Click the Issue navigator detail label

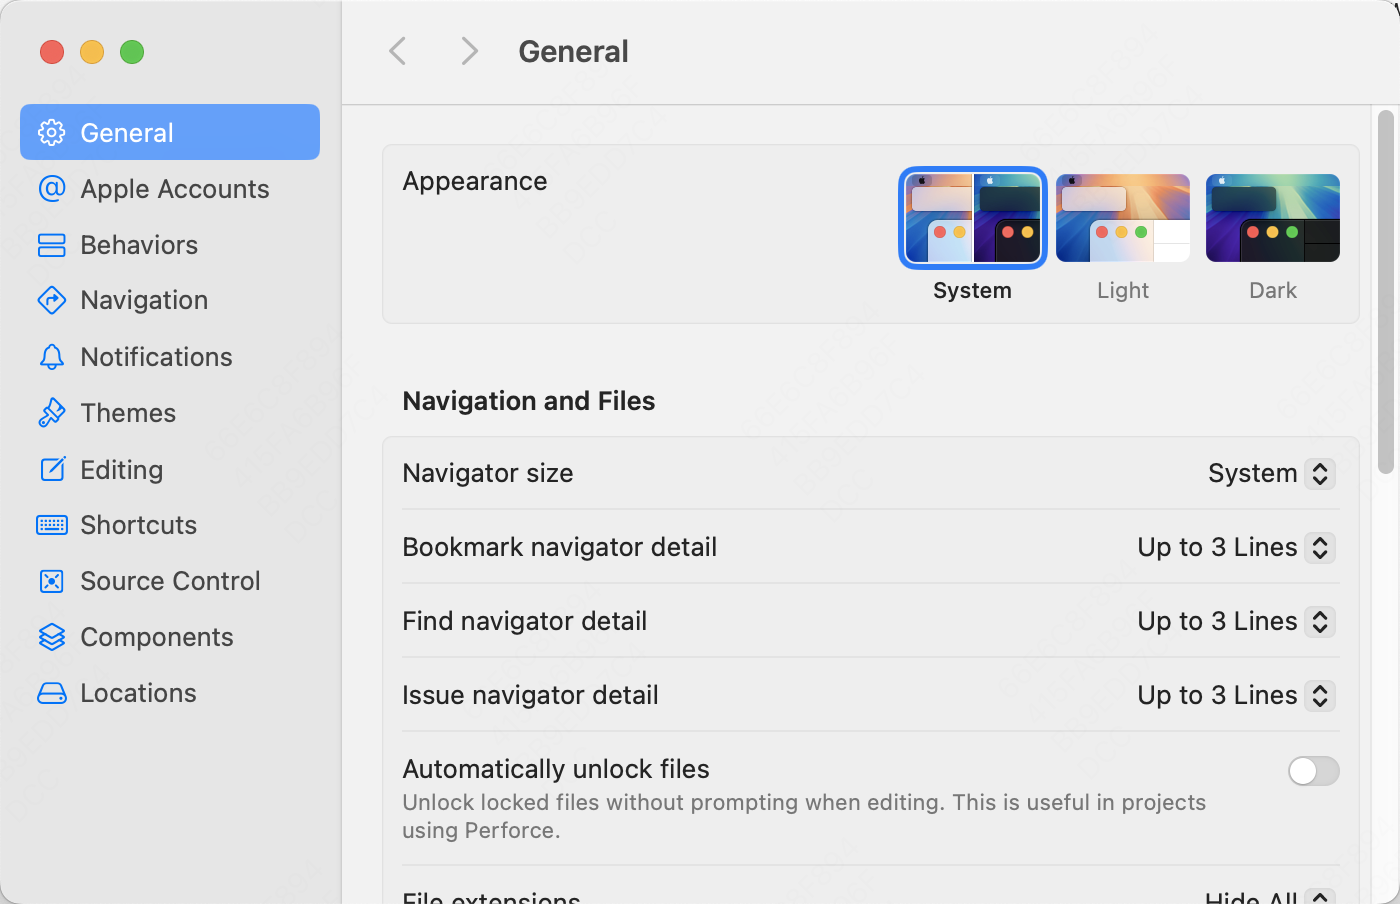(530, 695)
